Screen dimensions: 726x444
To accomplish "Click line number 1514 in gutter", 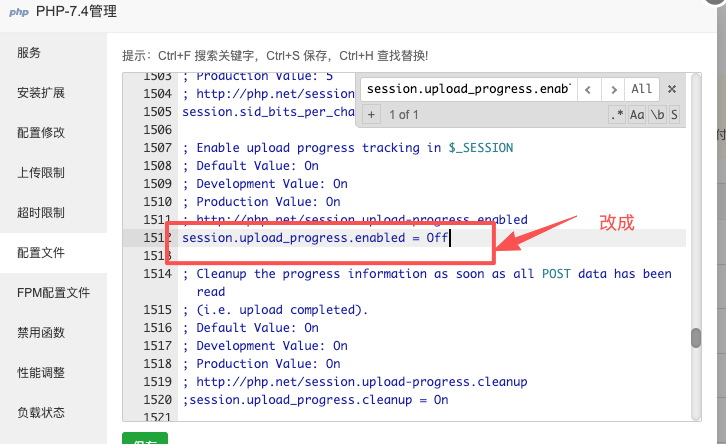I will [157, 274].
